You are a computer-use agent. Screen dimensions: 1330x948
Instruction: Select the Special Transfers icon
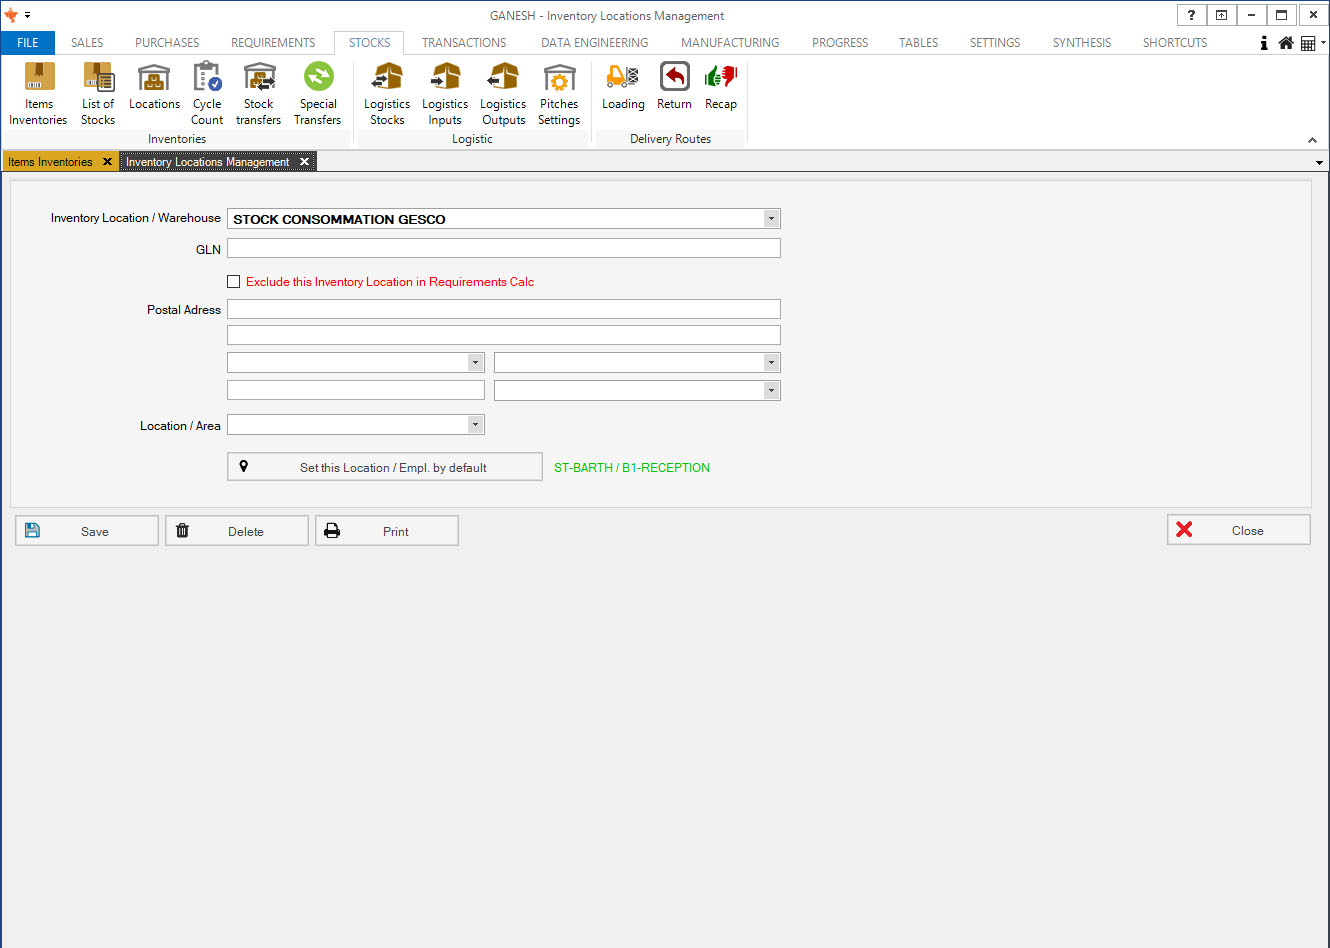click(318, 94)
